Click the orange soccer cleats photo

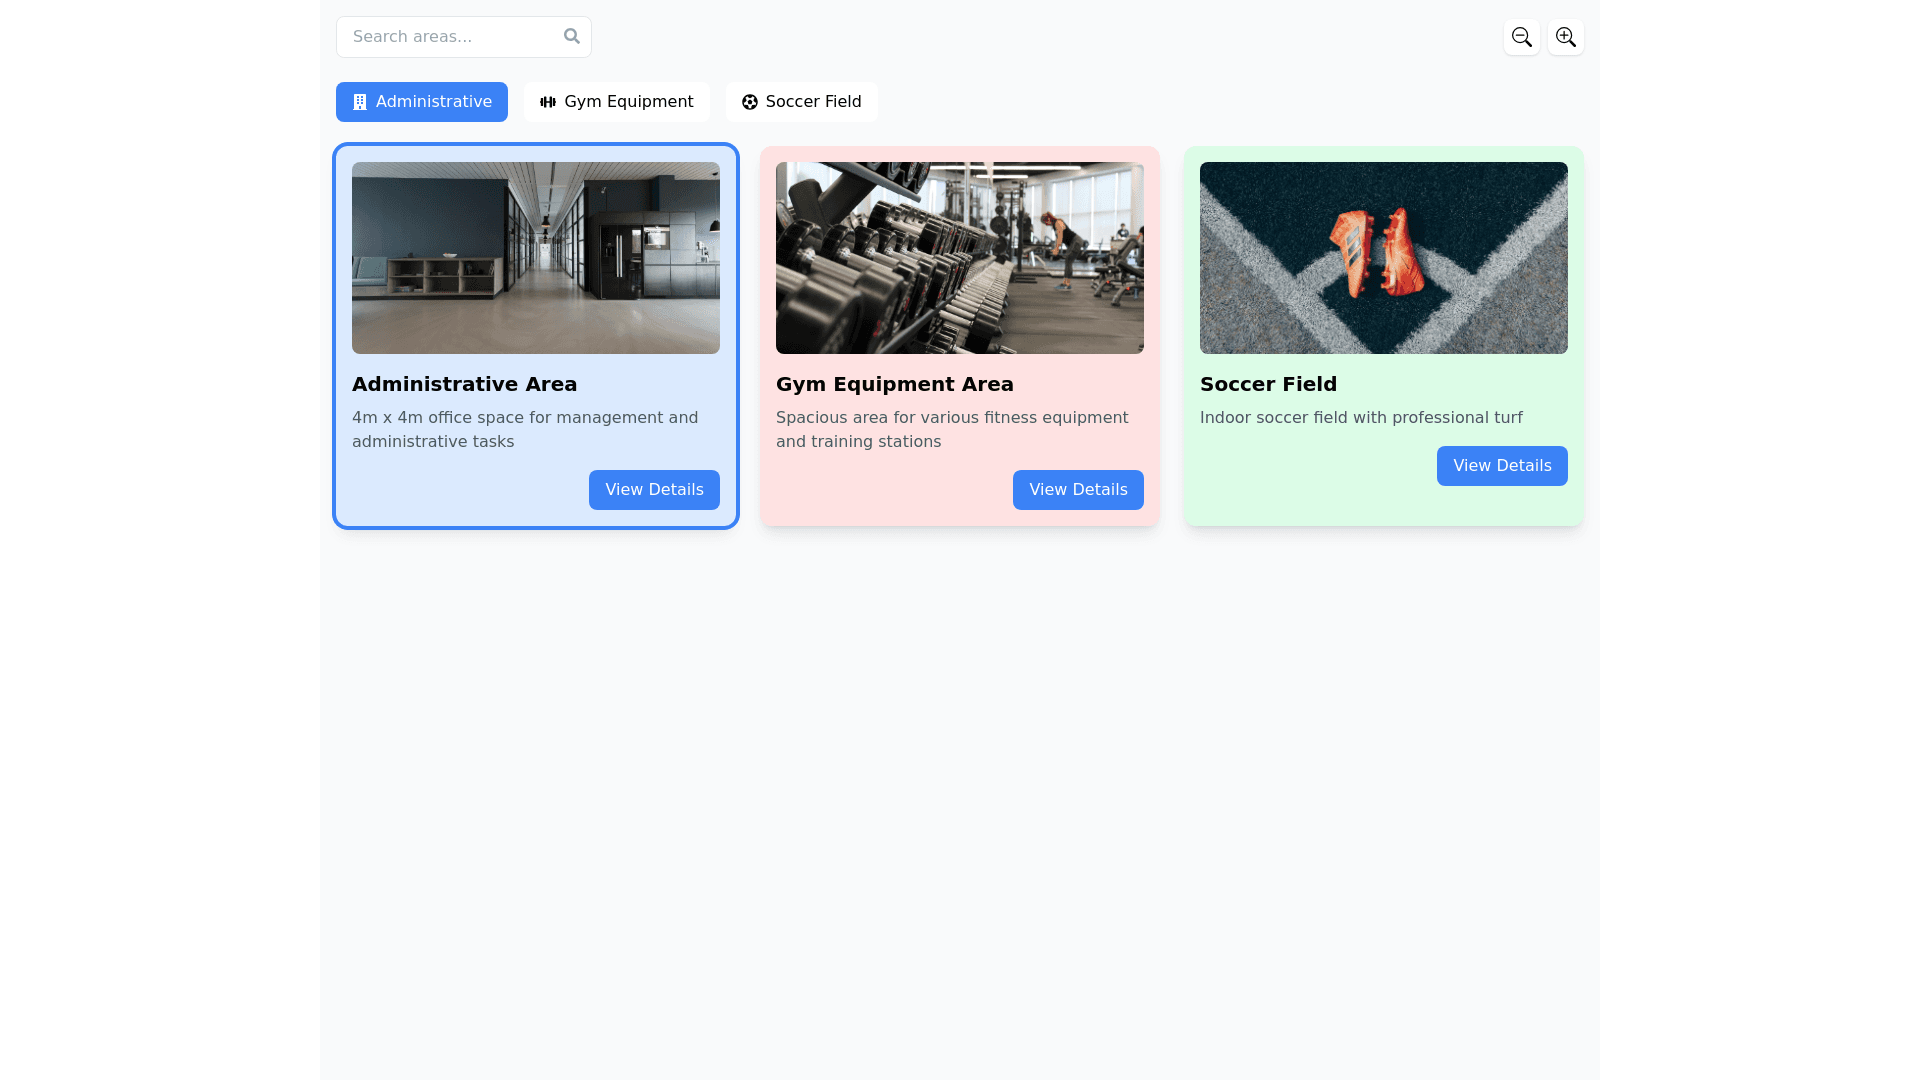pyautogui.click(x=1384, y=258)
